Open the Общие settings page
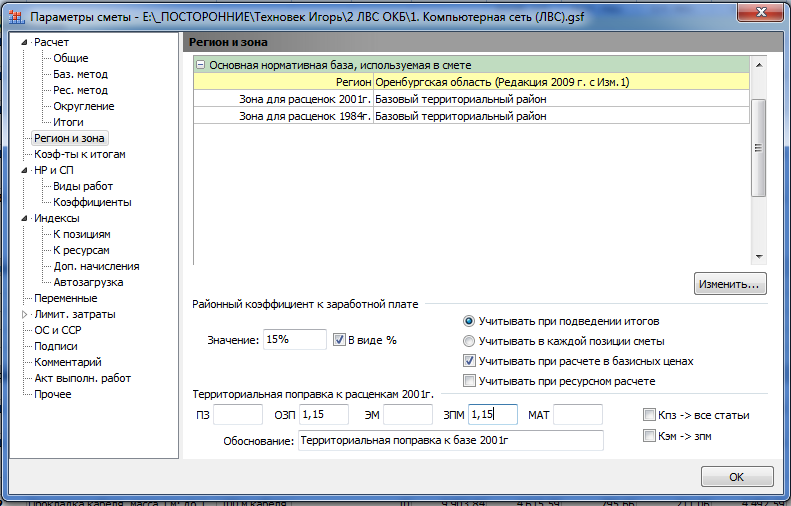The width and height of the screenshot is (791, 506). (x=71, y=58)
